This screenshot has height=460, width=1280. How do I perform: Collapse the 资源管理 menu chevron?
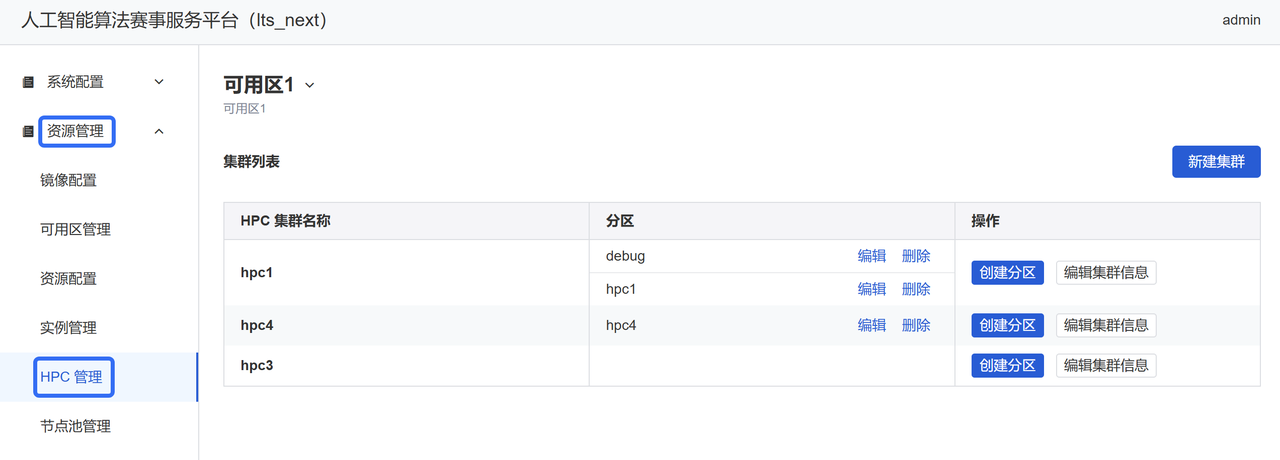point(159,131)
